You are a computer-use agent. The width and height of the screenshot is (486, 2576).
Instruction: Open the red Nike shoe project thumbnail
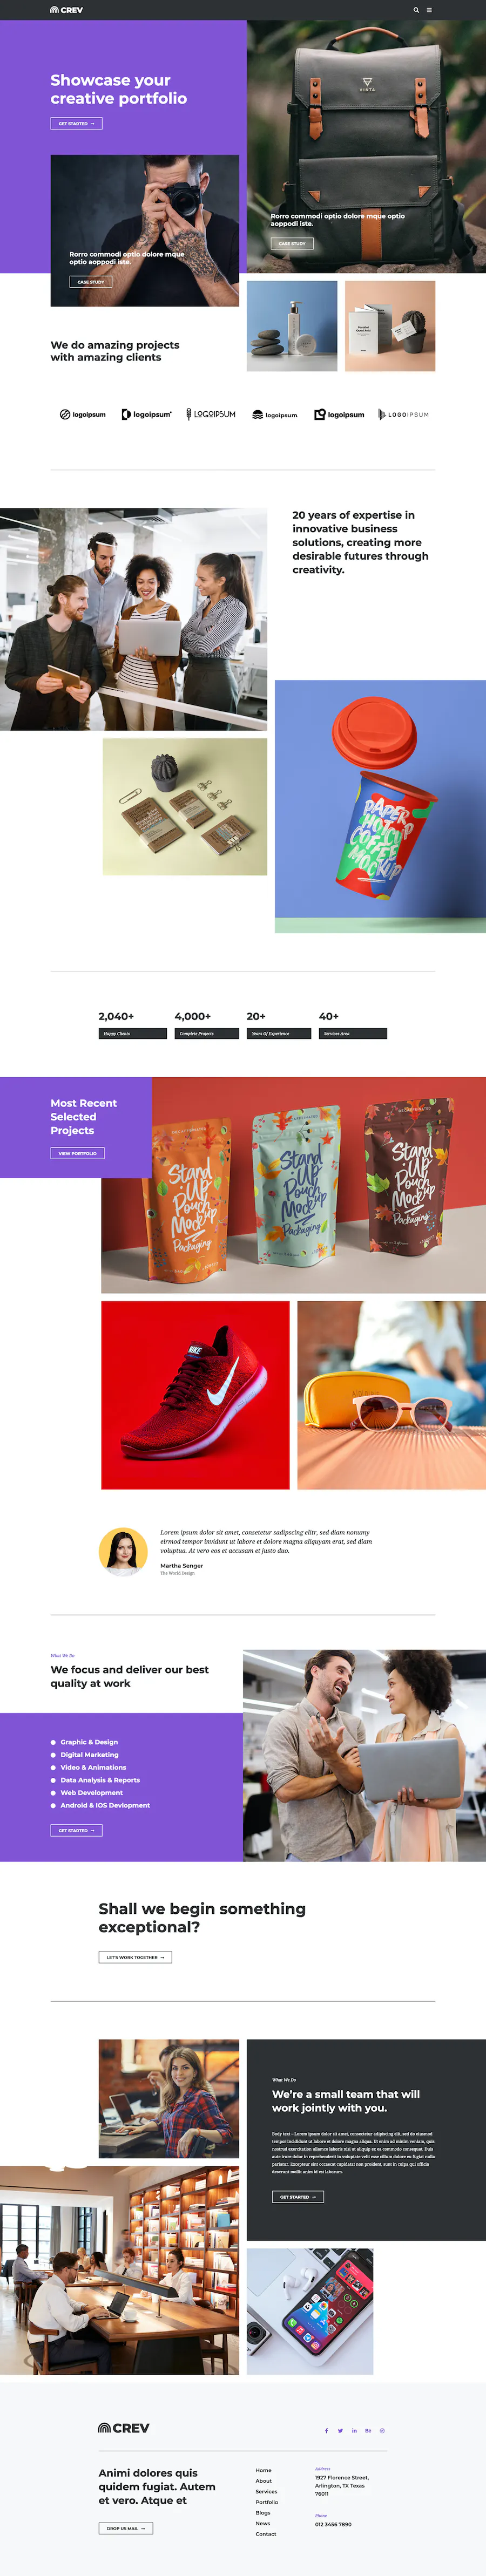(195, 1395)
